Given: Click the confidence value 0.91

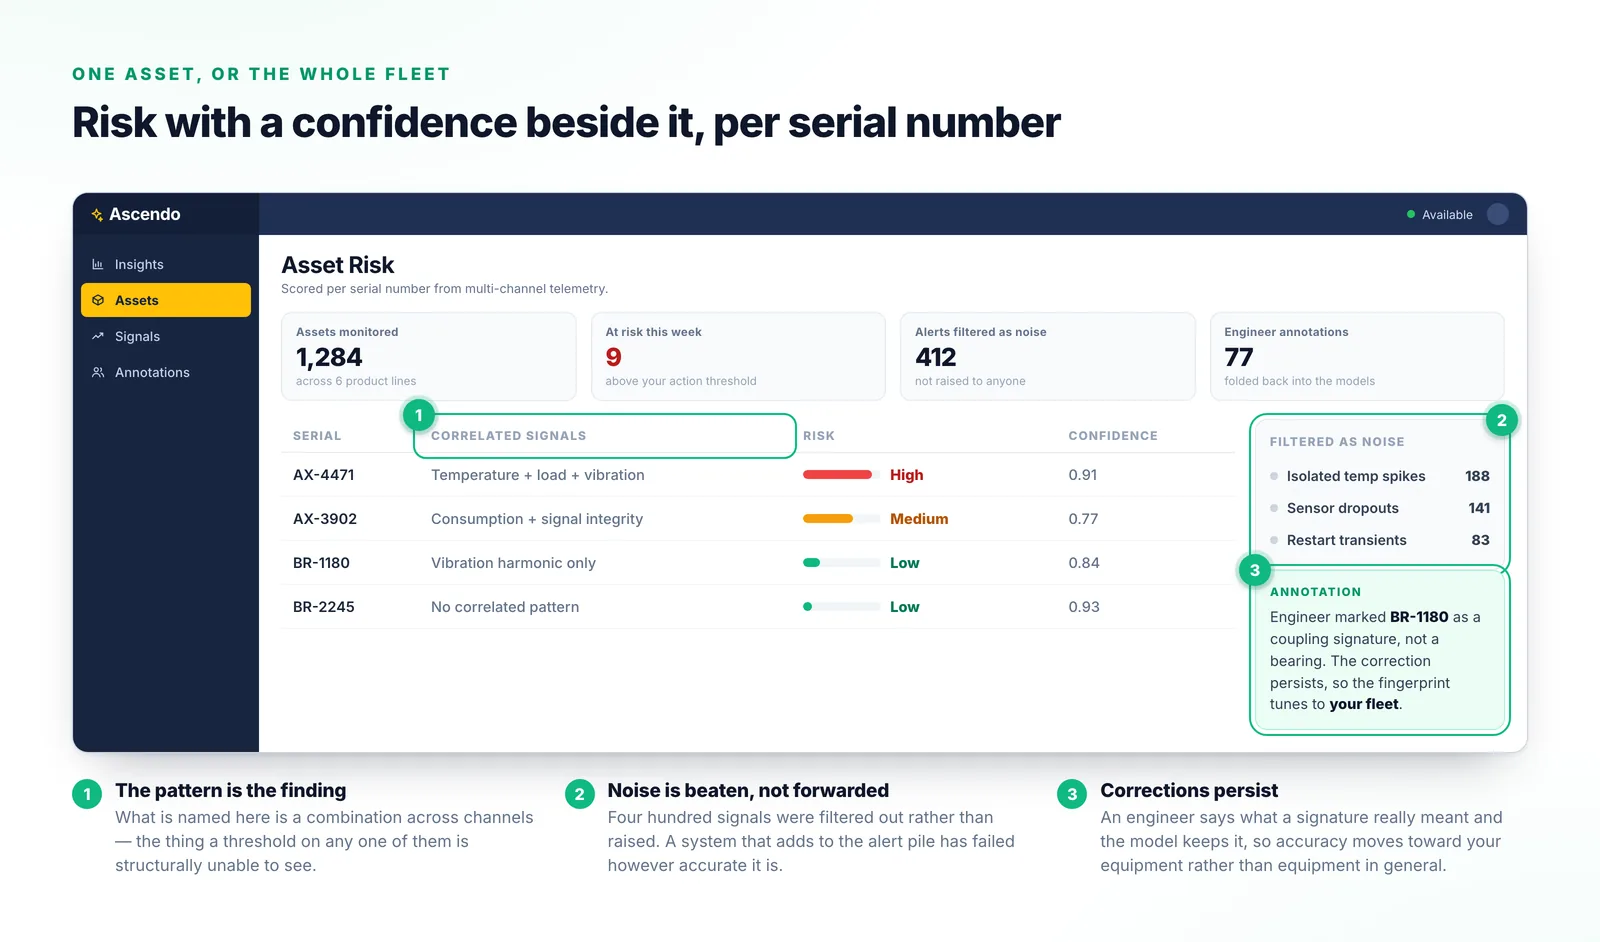Looking at the screenshot, I should (1083, 475).
